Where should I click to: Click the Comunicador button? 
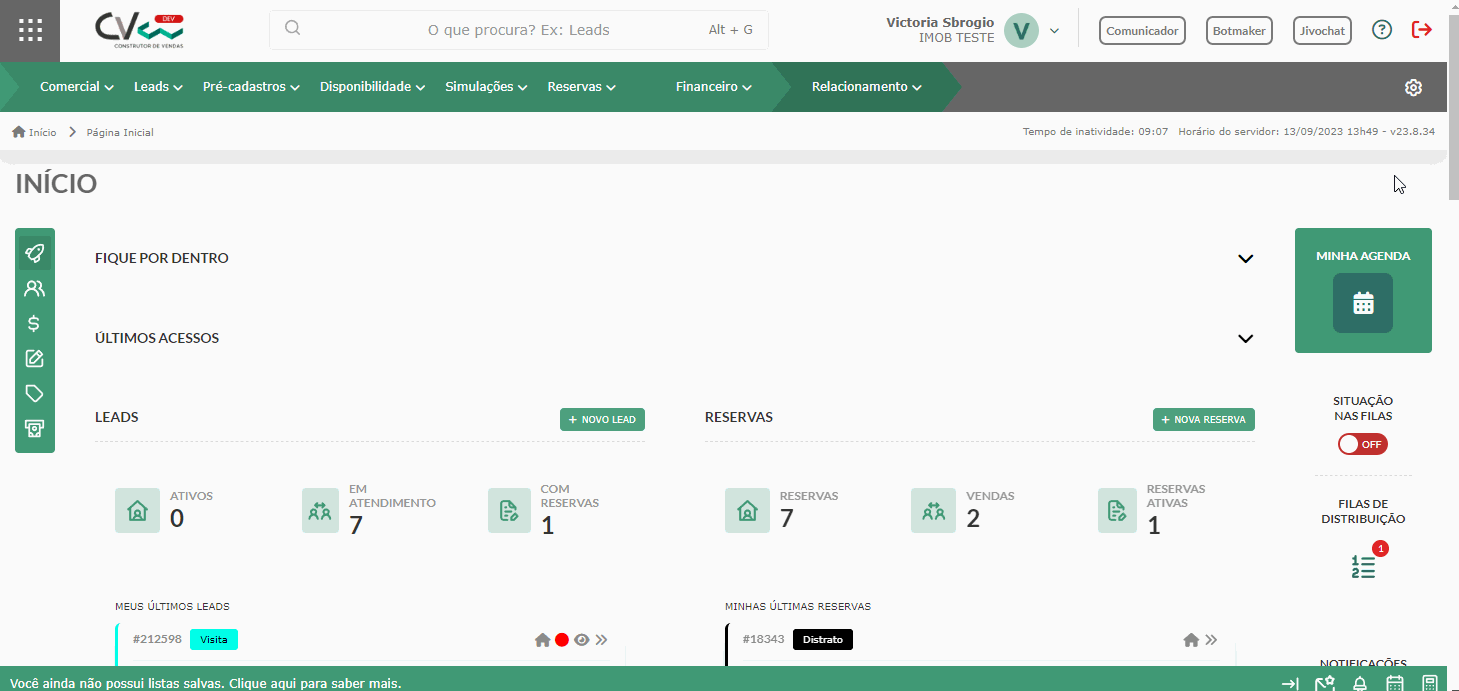(1142, 31)
